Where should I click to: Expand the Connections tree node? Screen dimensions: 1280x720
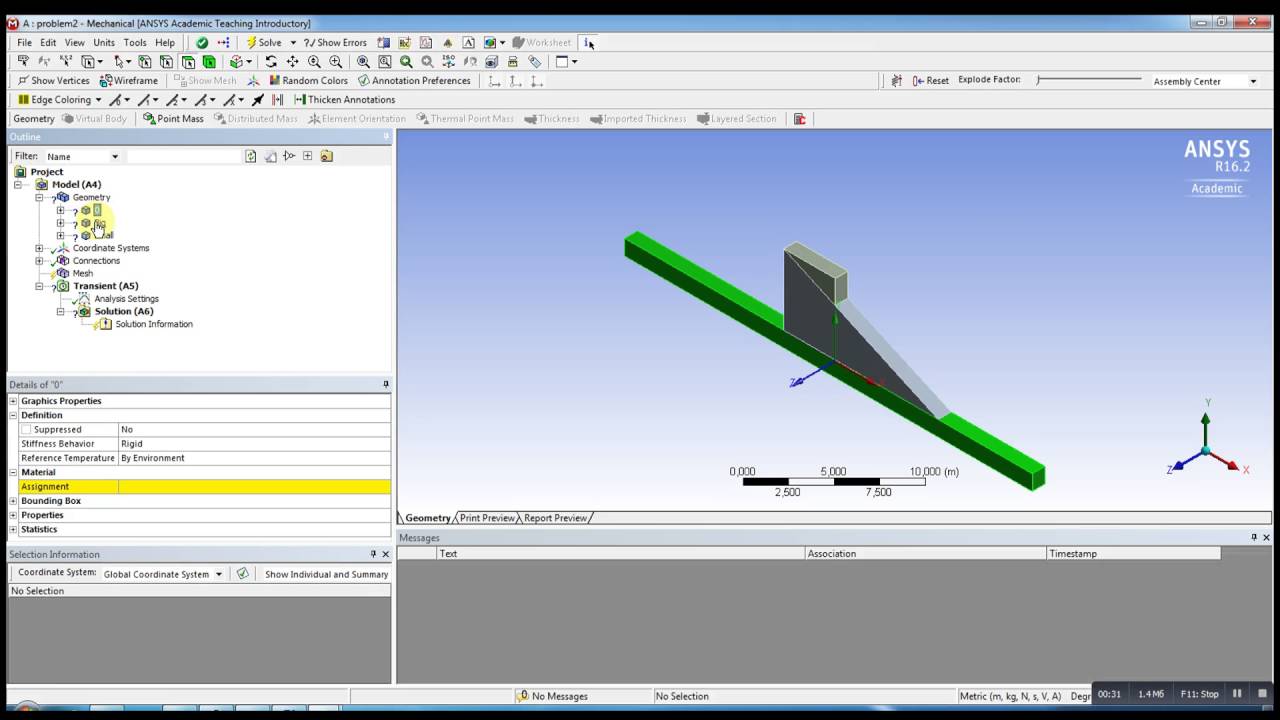click(x=39, y=261)
